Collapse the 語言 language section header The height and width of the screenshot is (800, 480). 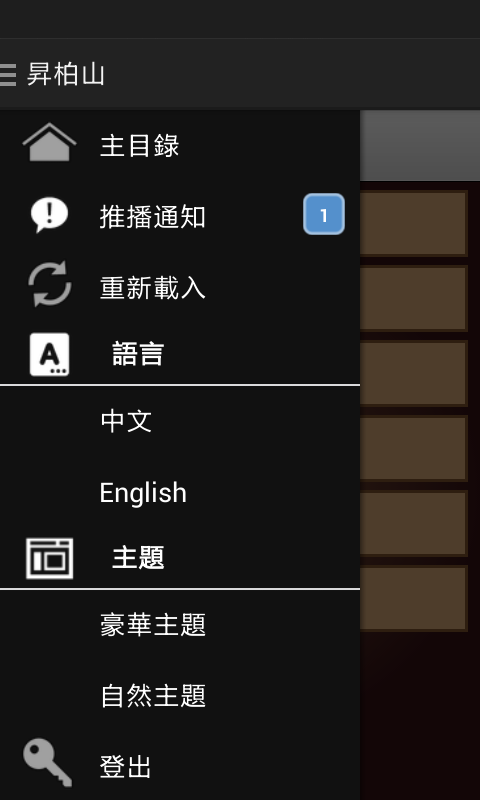click(180, 354)
